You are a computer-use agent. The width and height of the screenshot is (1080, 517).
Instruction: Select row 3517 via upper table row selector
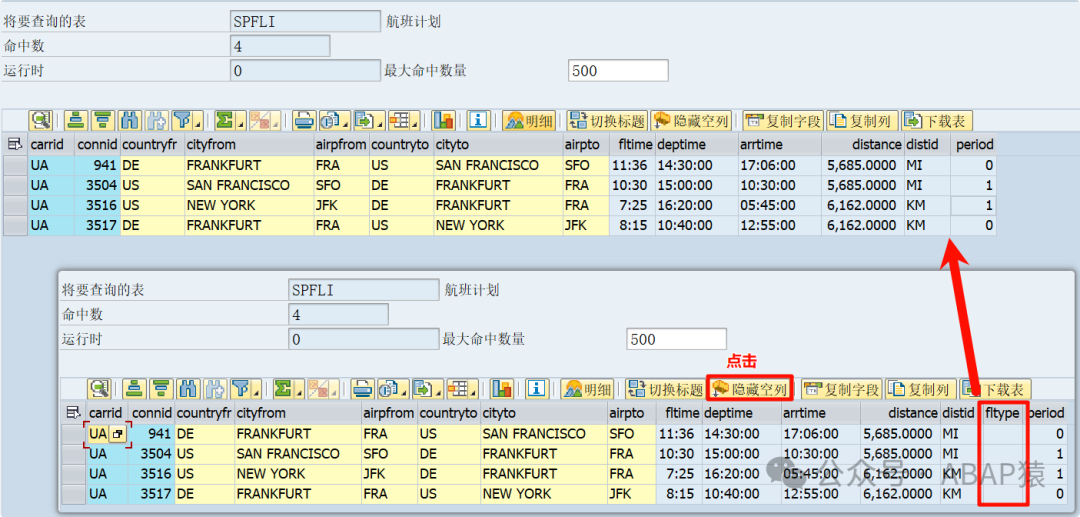(x=15, y=226)
